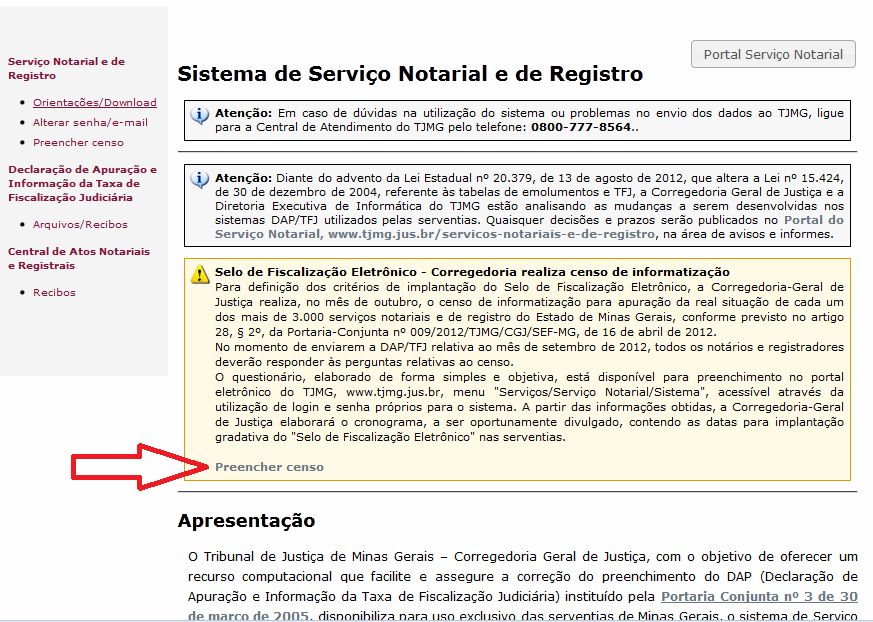
Task: Click the Apresentação section heading
Action: [x=246, y=520]
